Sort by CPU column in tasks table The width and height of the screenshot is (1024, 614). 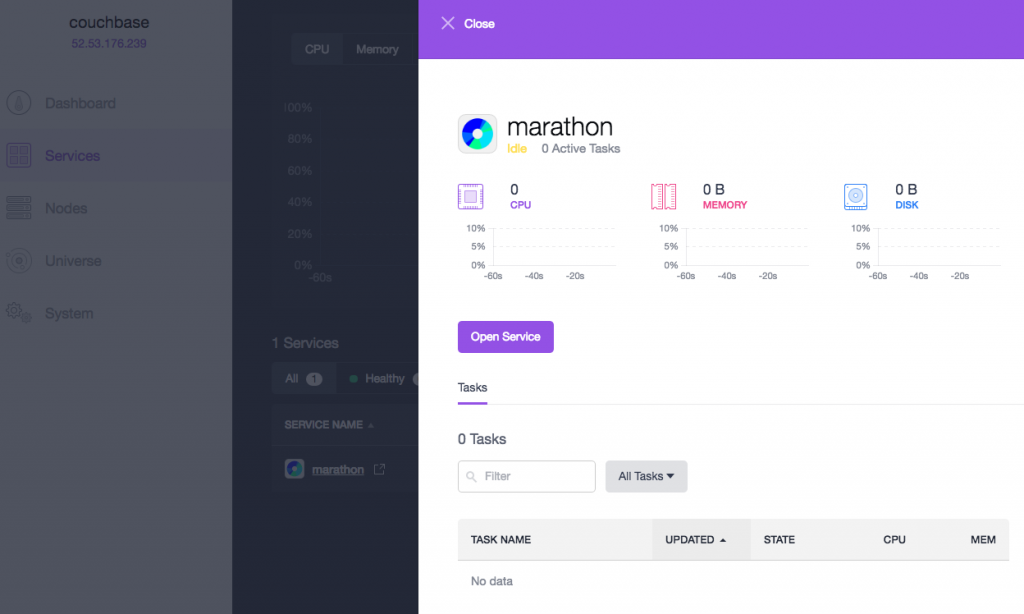pos(894,540)
